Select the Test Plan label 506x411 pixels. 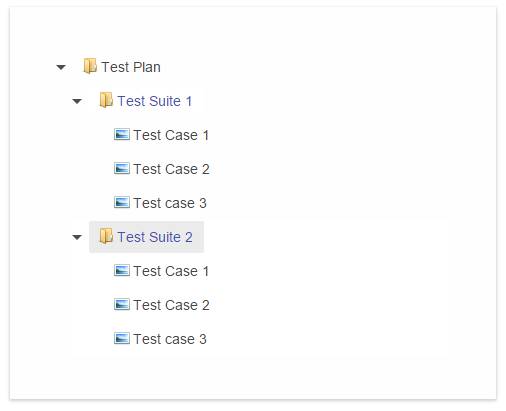point(131,67)
